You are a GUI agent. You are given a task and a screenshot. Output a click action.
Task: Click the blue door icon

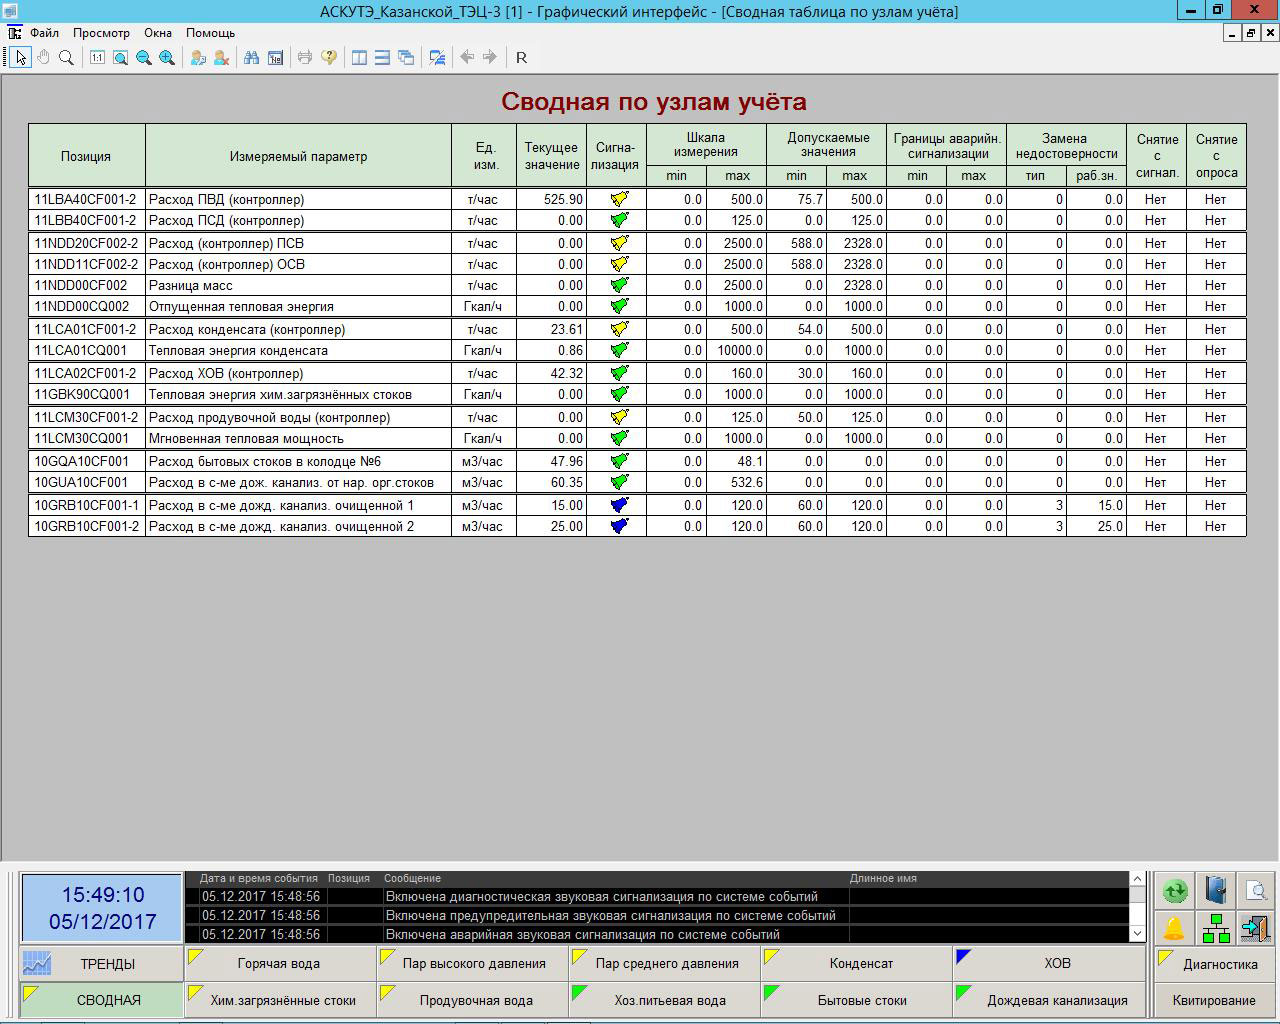click(x=1215, y=890)
